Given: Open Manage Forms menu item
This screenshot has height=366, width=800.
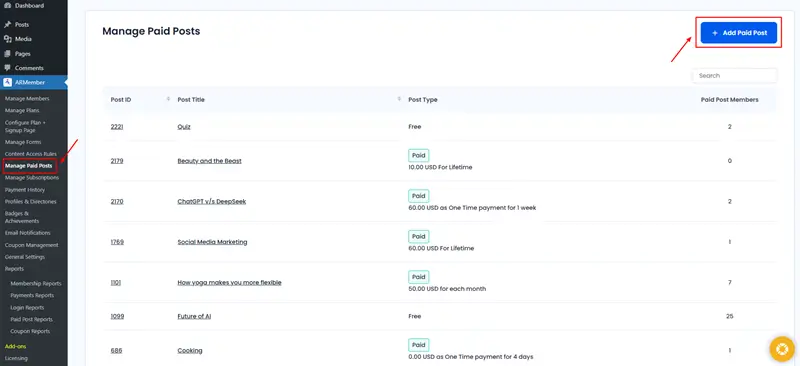Looking at the screenshot, I should click(x=23, y=142).
